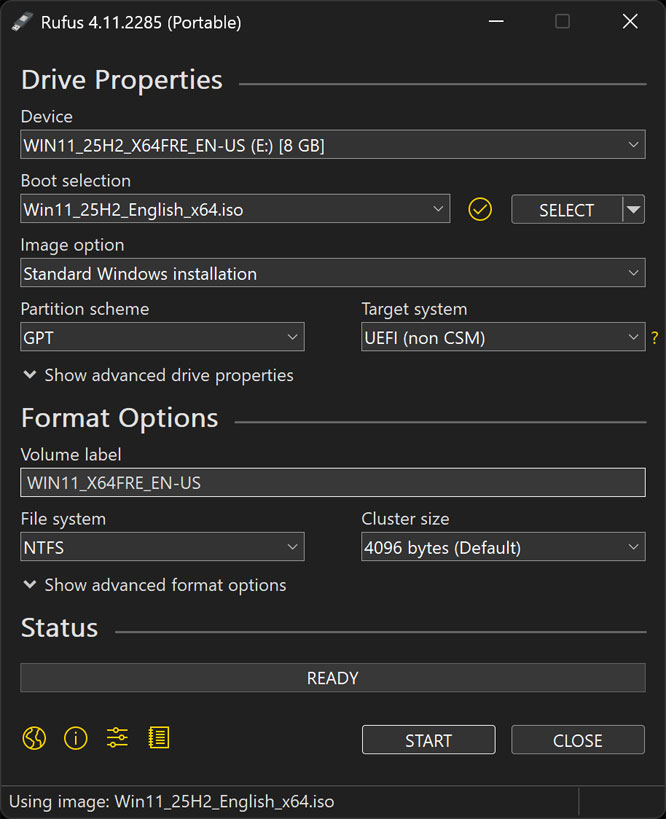Open the Boot selection dropdown
The image size is (666, 819).
(x=235, y=210)
